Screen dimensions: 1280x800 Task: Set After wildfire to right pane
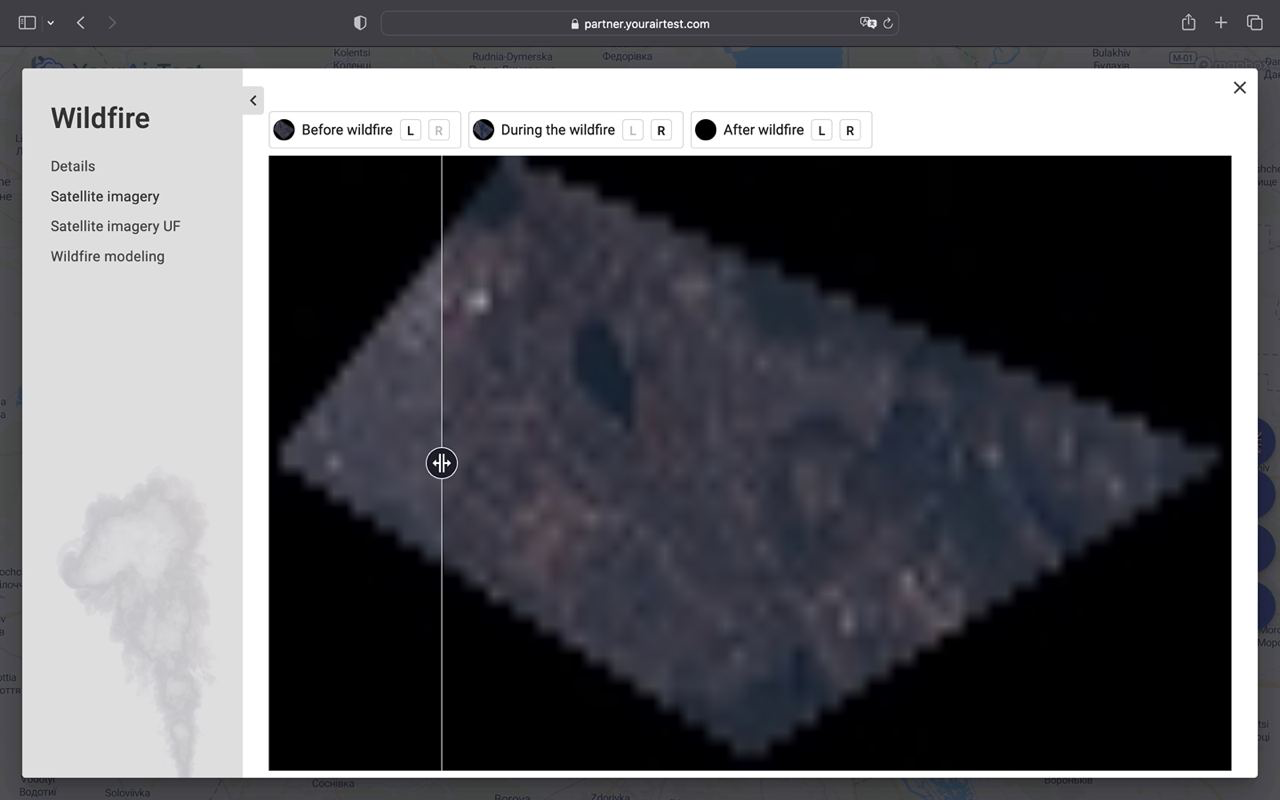tap(849, 130)
